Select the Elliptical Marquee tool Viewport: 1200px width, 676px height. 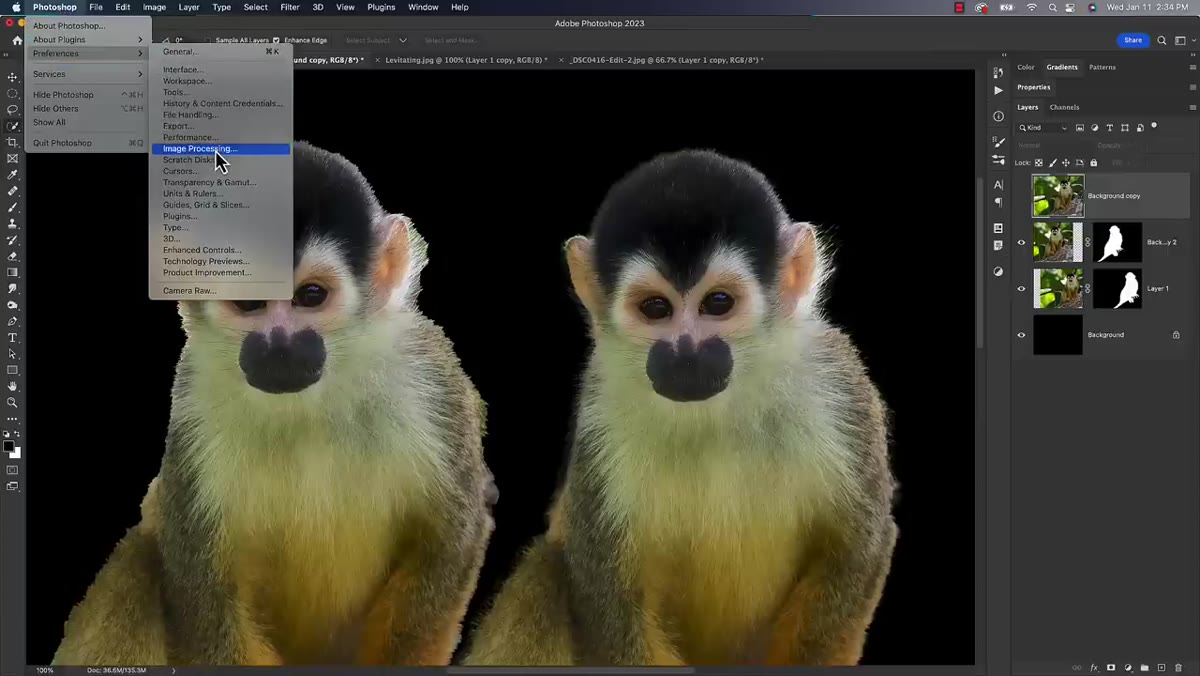click(12, 93)
